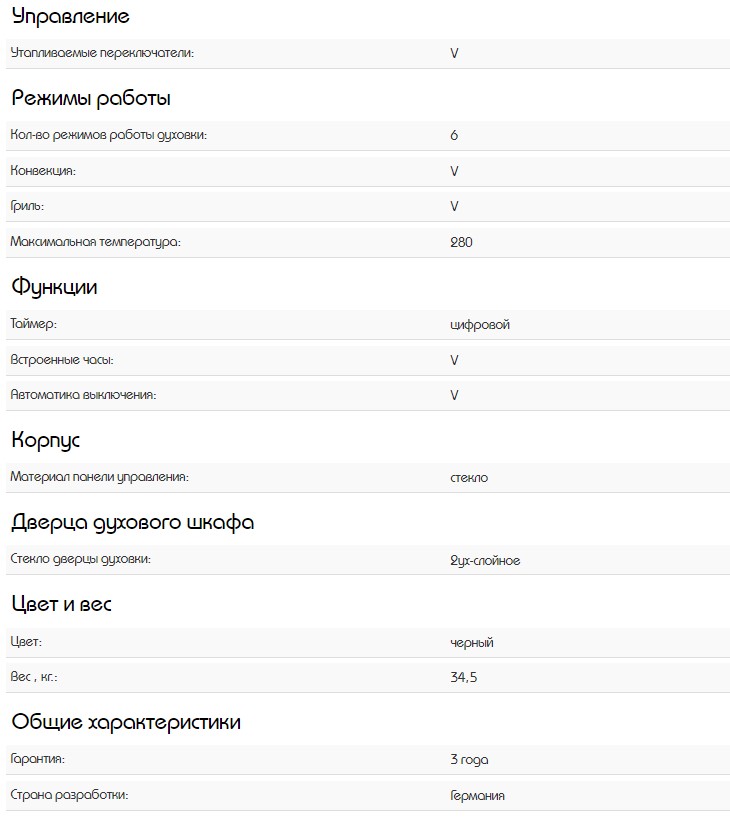Select the maximum temperature value 280
The image size is (730, 817).
click(x=461, y=242)
